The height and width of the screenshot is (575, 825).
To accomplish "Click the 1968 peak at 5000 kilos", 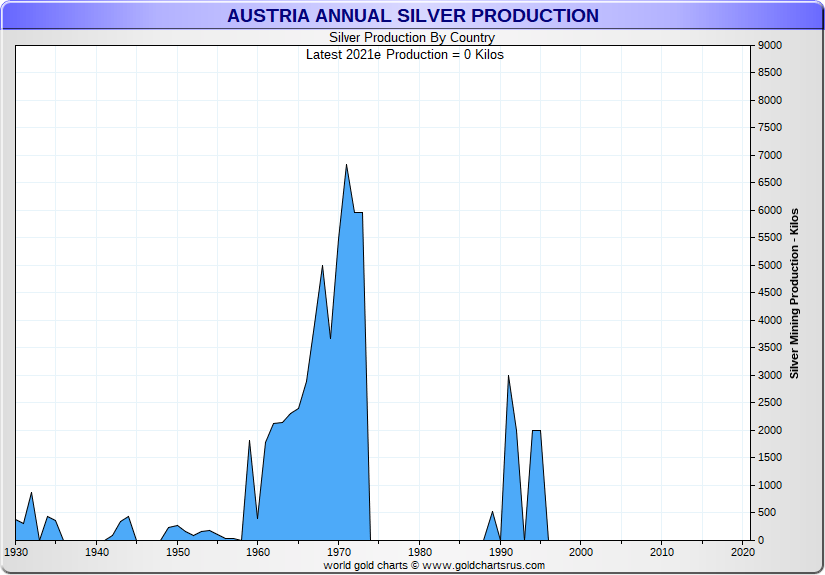I will point(323,266).
